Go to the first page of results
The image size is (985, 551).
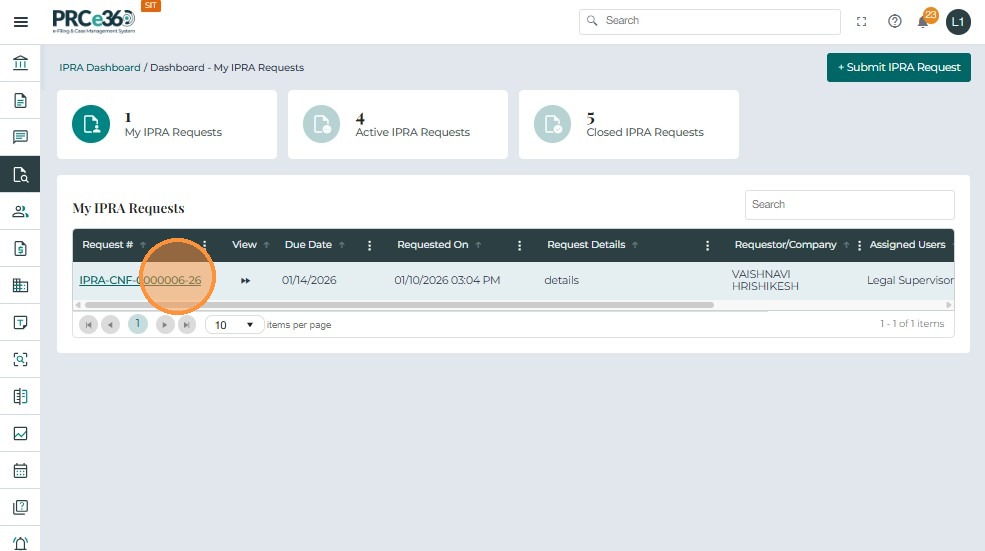pyautogui.click(x=89, y=325)
